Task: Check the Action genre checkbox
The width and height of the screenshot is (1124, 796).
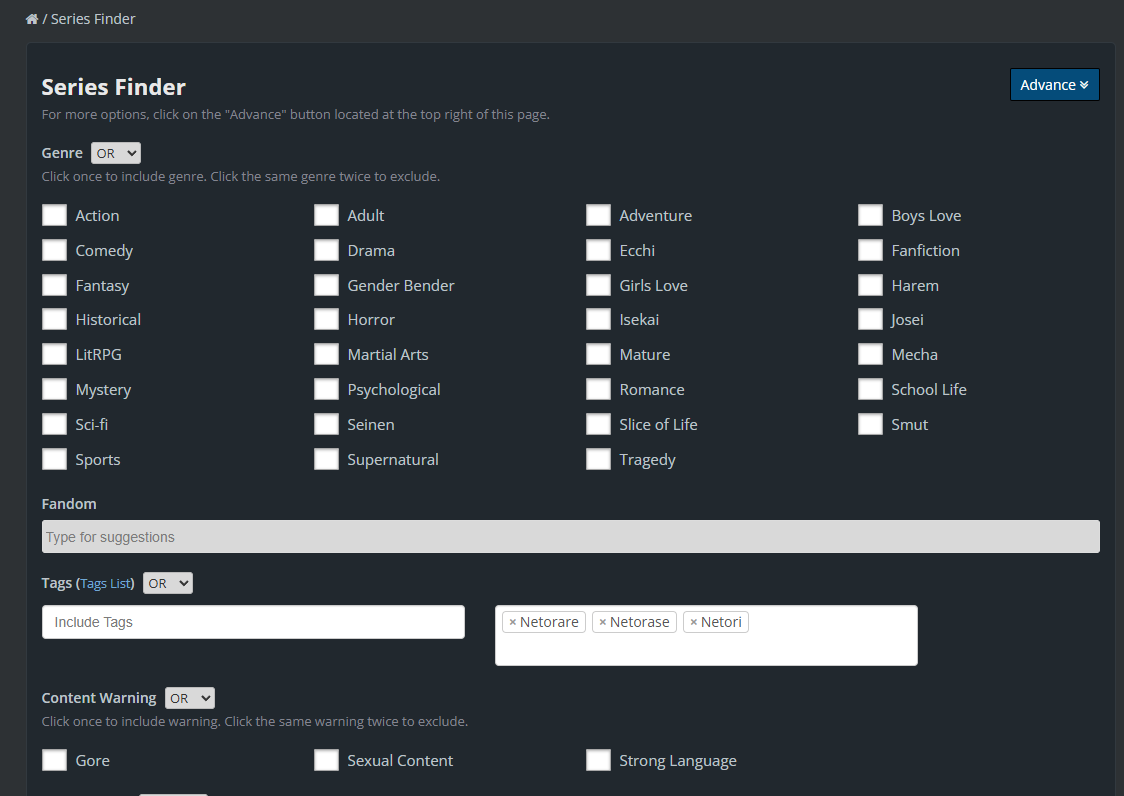Action: 55,215
